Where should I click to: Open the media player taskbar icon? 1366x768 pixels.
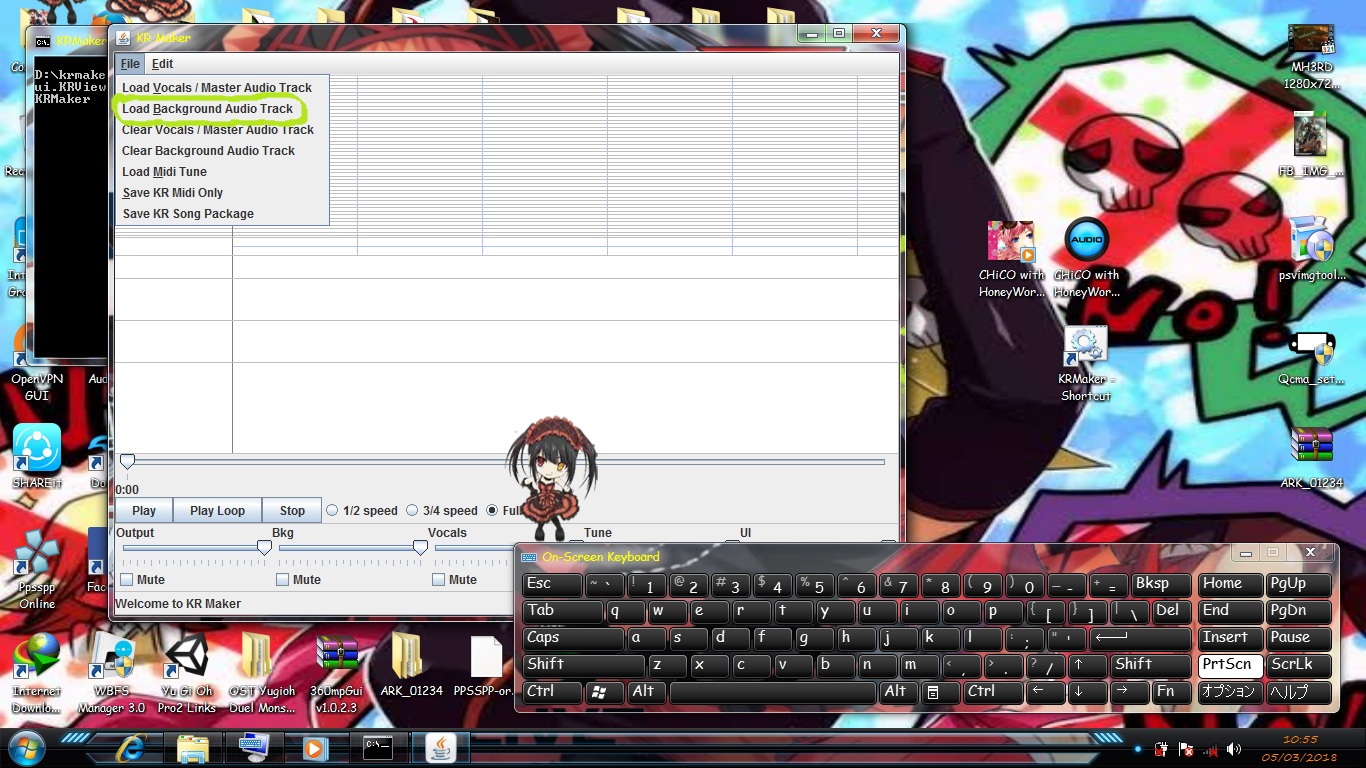click(x=314, y=747)
